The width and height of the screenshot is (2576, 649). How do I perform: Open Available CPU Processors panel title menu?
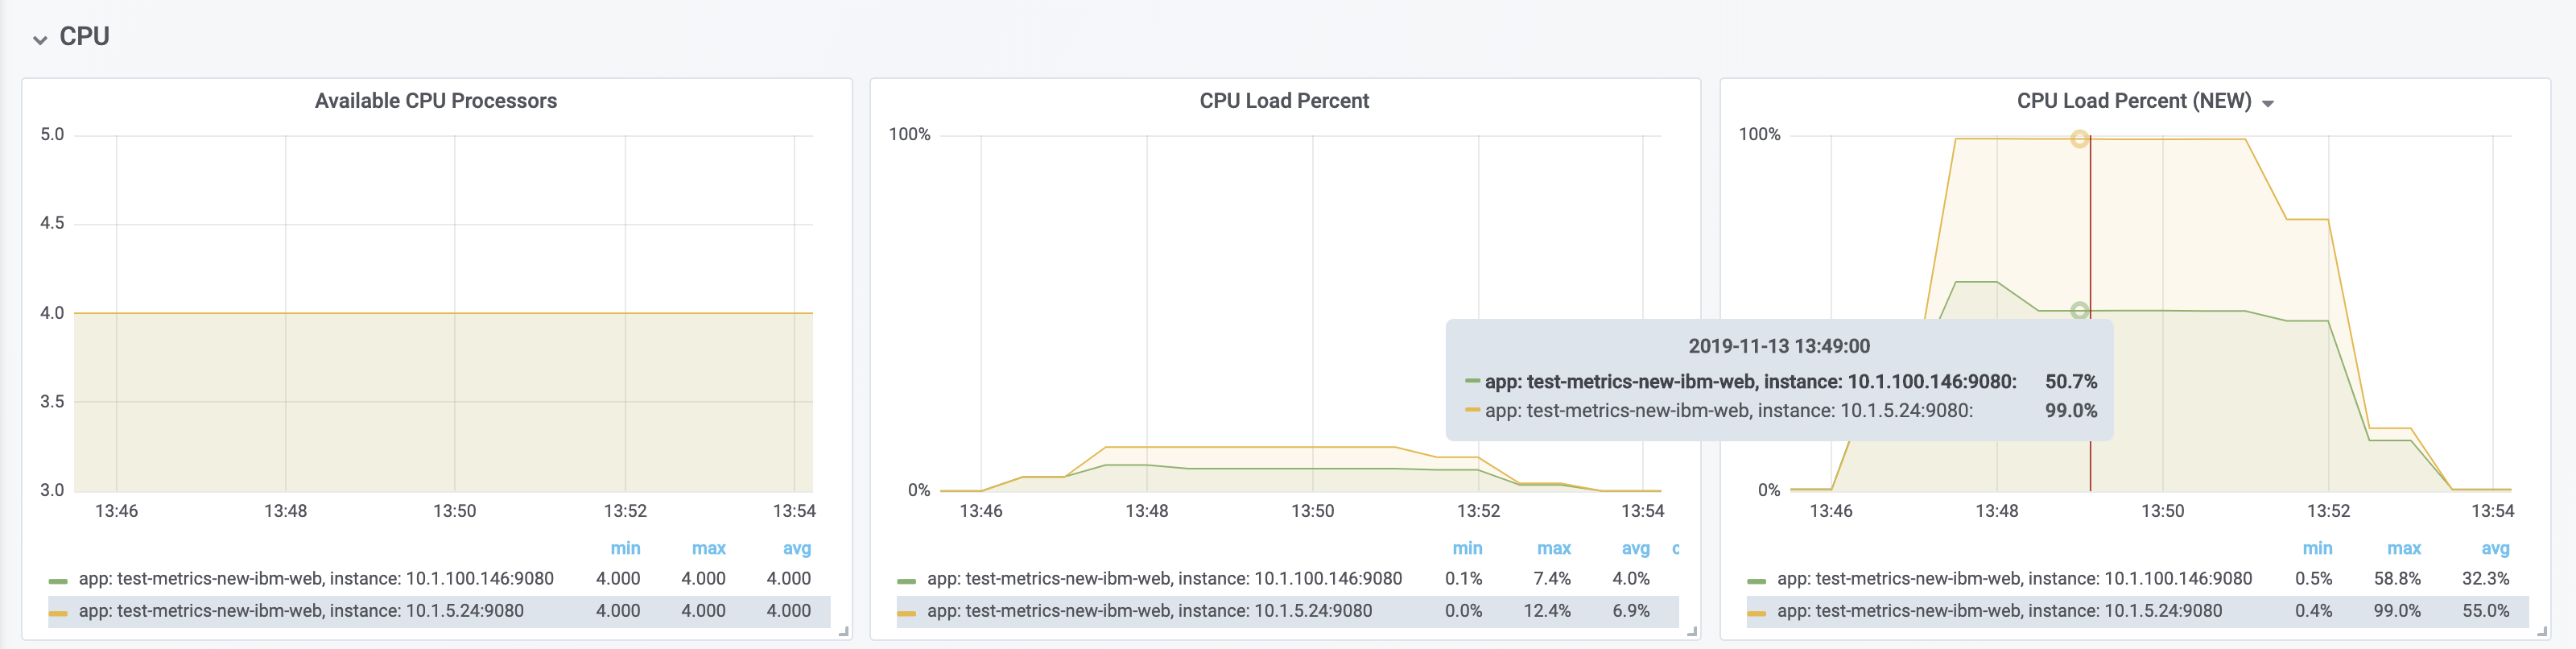coord(435,101)
